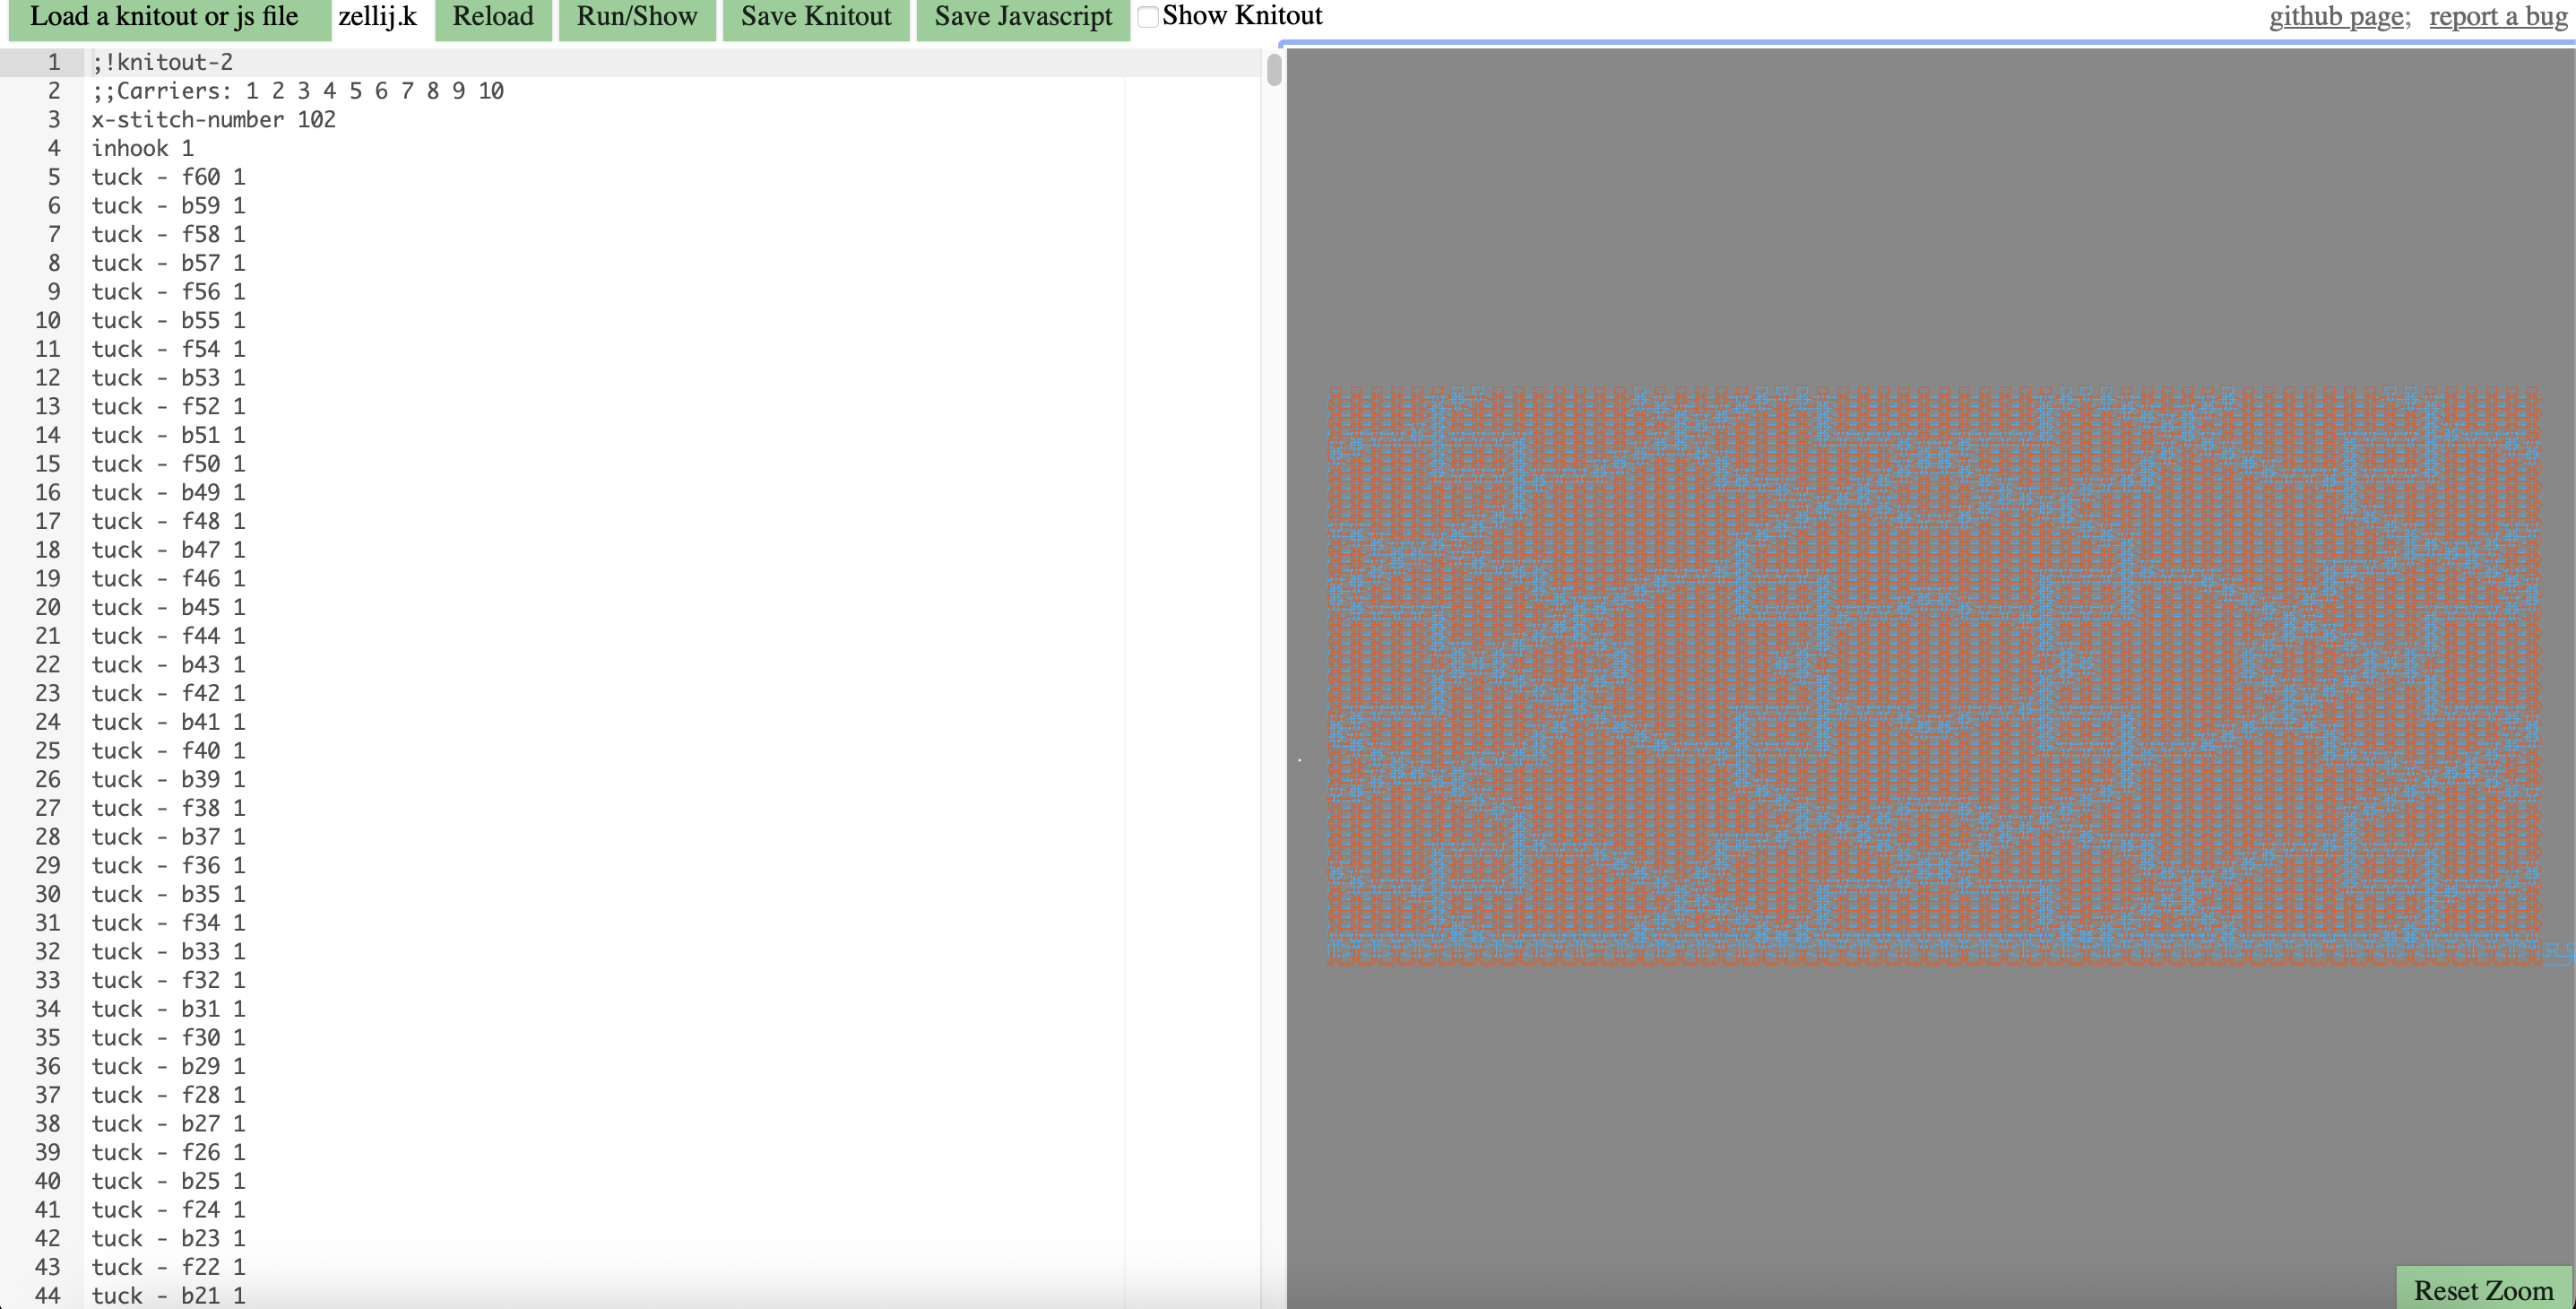The width and height of the screenshot is (2576, 1309).
Task: Run the pattern with Run/Show
Action: click(637, 16)
